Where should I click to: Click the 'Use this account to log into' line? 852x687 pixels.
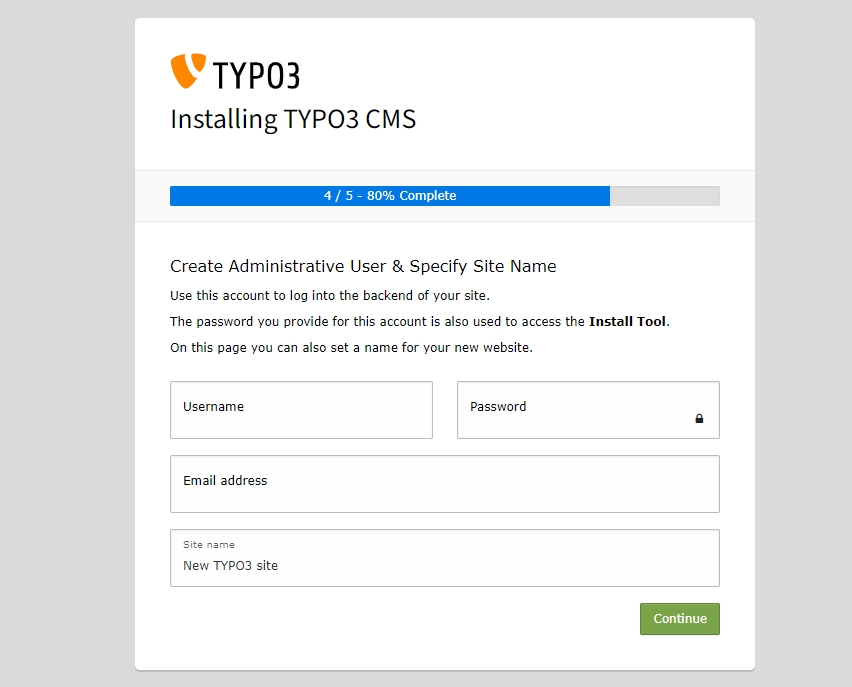click(330, 296)
